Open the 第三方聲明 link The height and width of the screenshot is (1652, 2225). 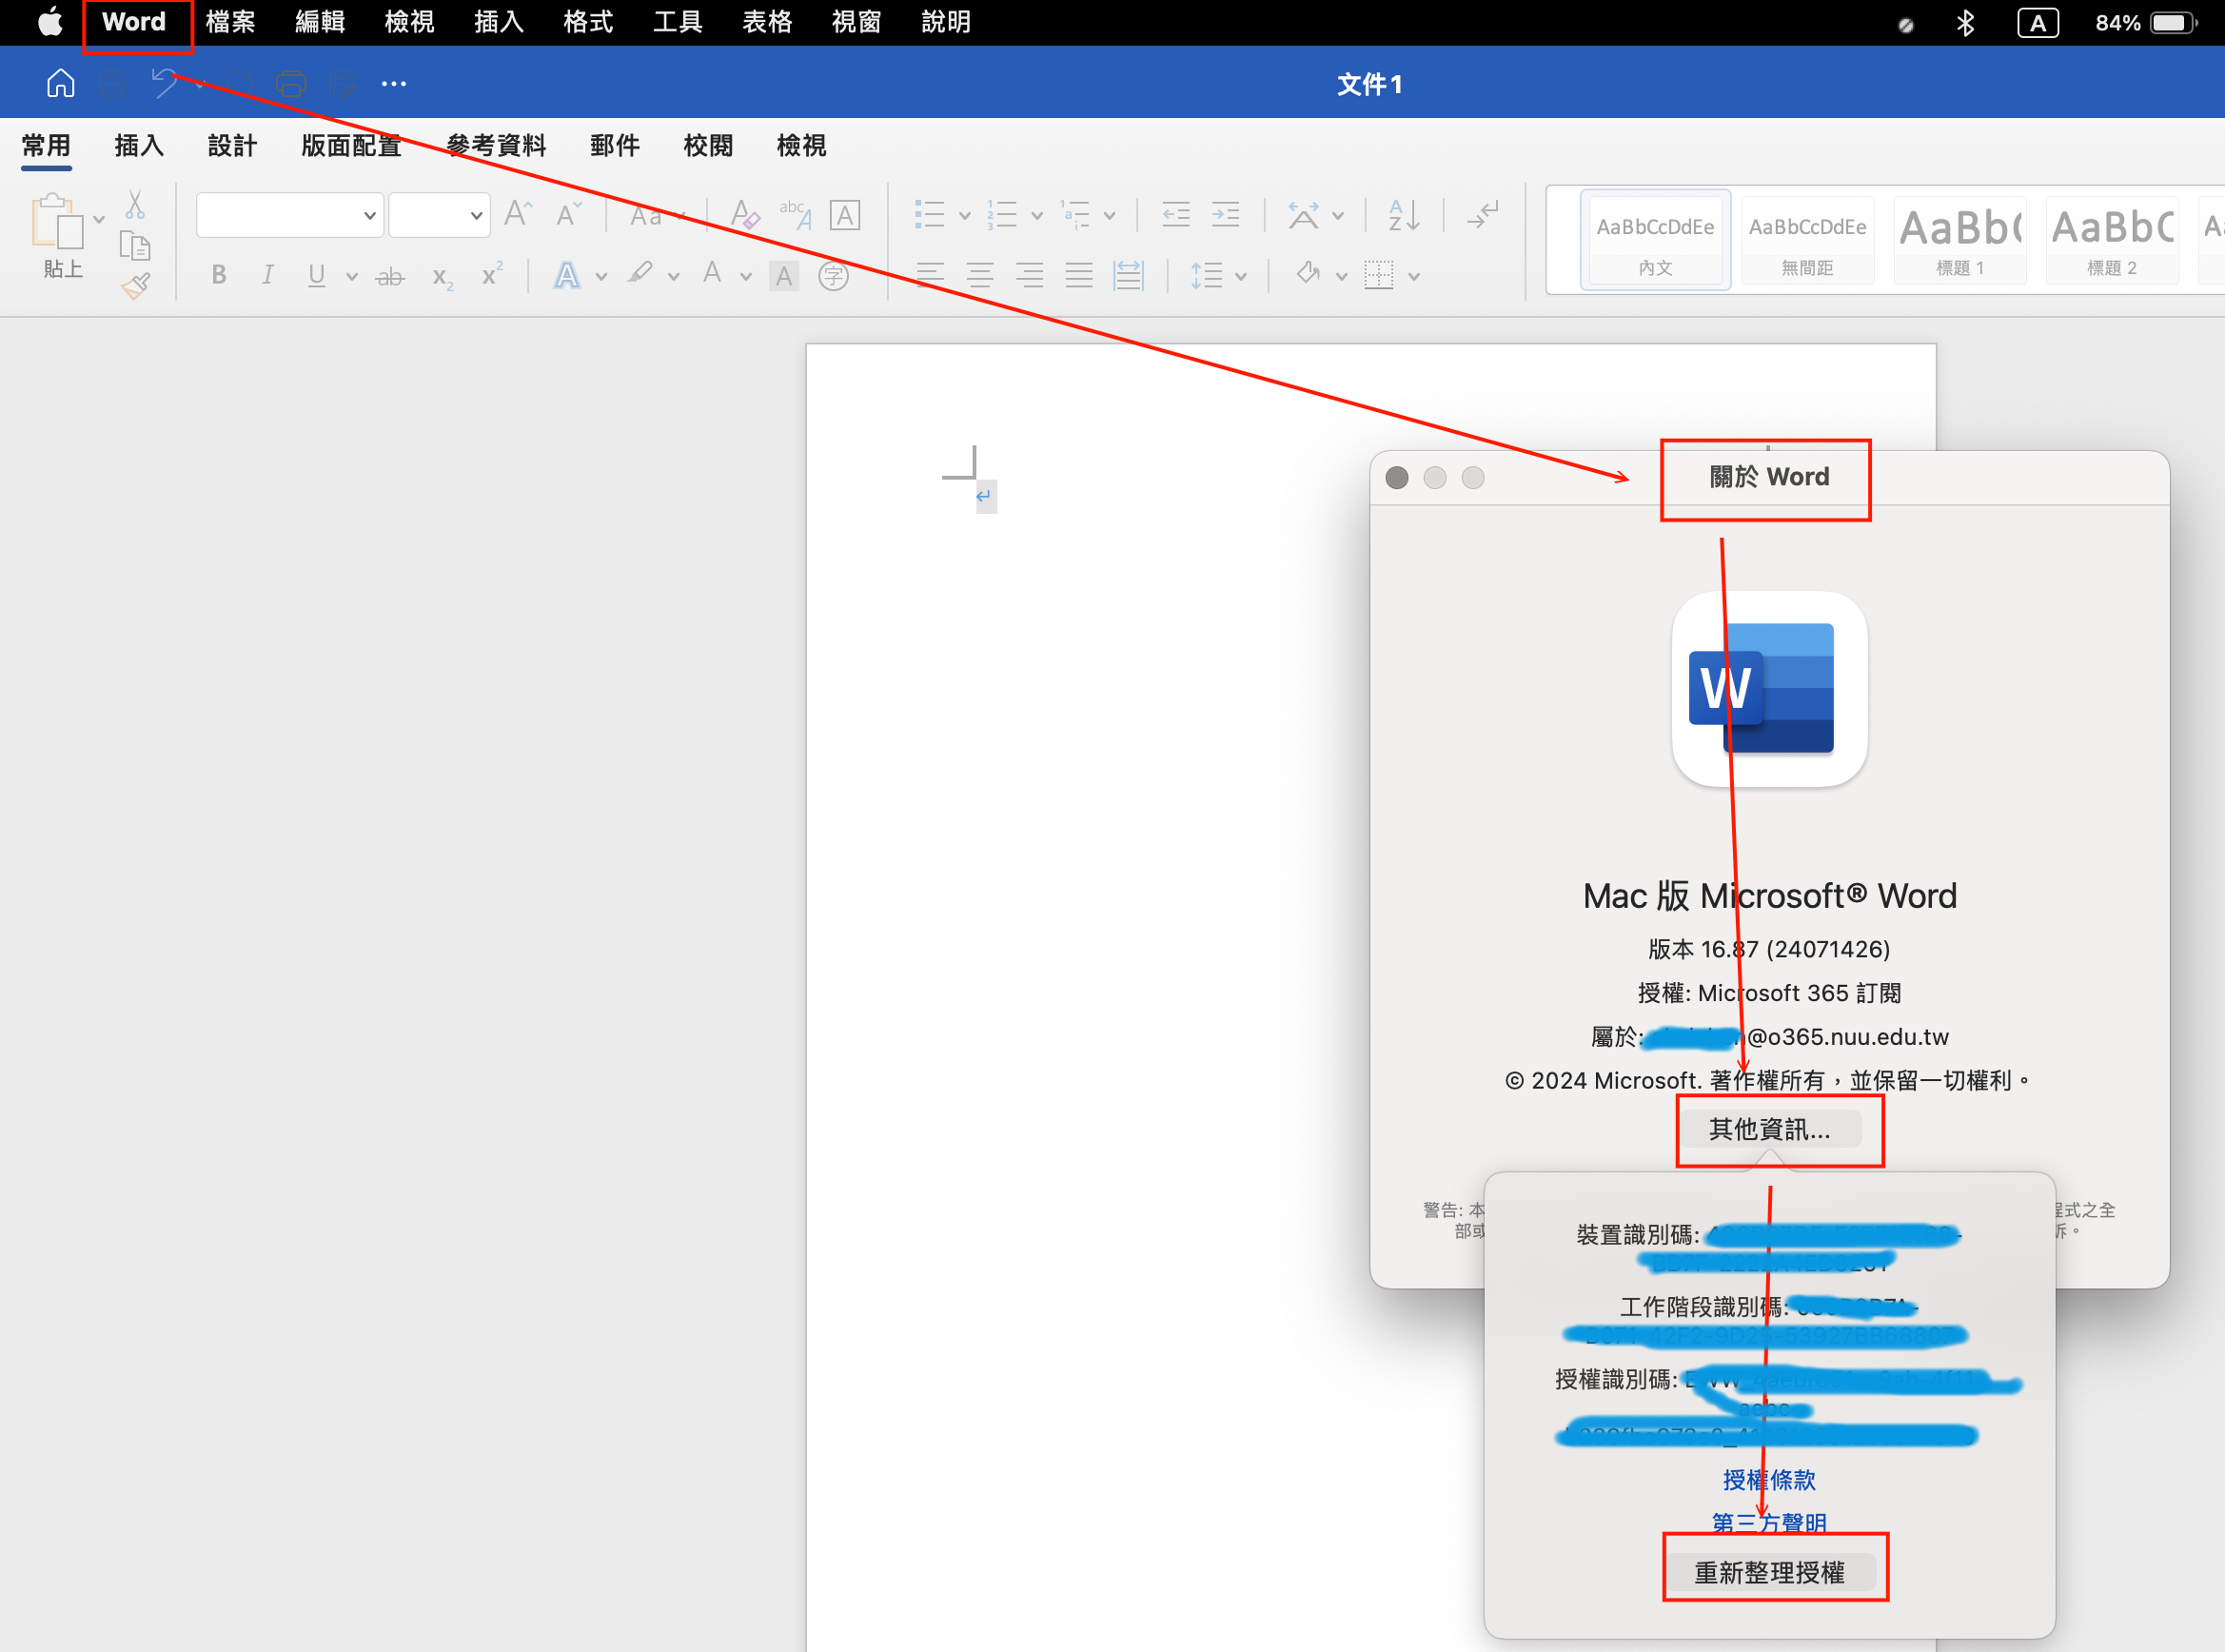click(x=1769, y=1523)
